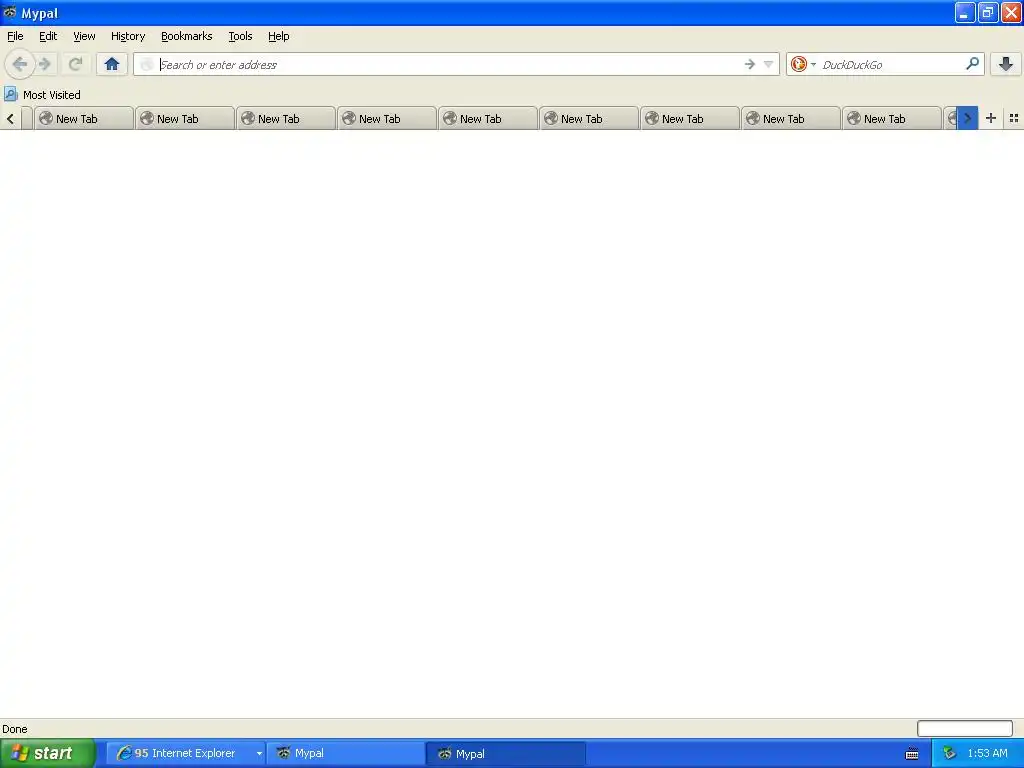Open the File menu
Screen dimensions: 1024x768
pyautogui.click(x=15, y=36)
